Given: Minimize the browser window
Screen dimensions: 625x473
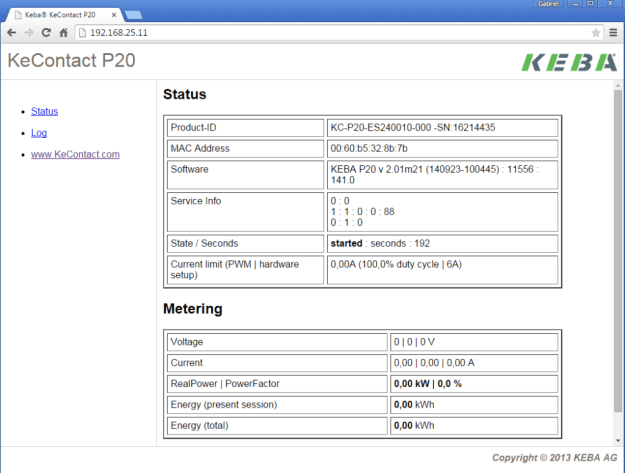Looking at the screenshot, I should (x=575, y=4).
